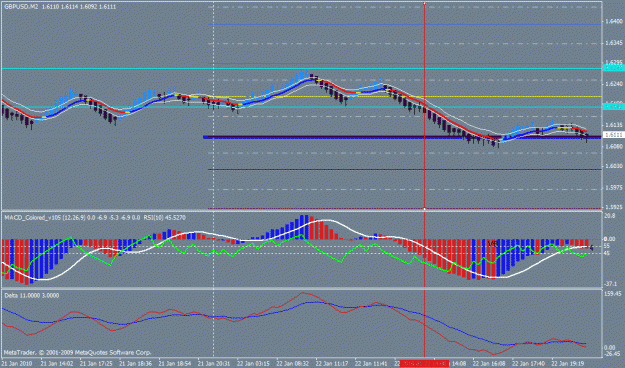Select the thick dark blue horizontal line
The width and height of the screenshot is (625, 368).
tap(402, 137)
